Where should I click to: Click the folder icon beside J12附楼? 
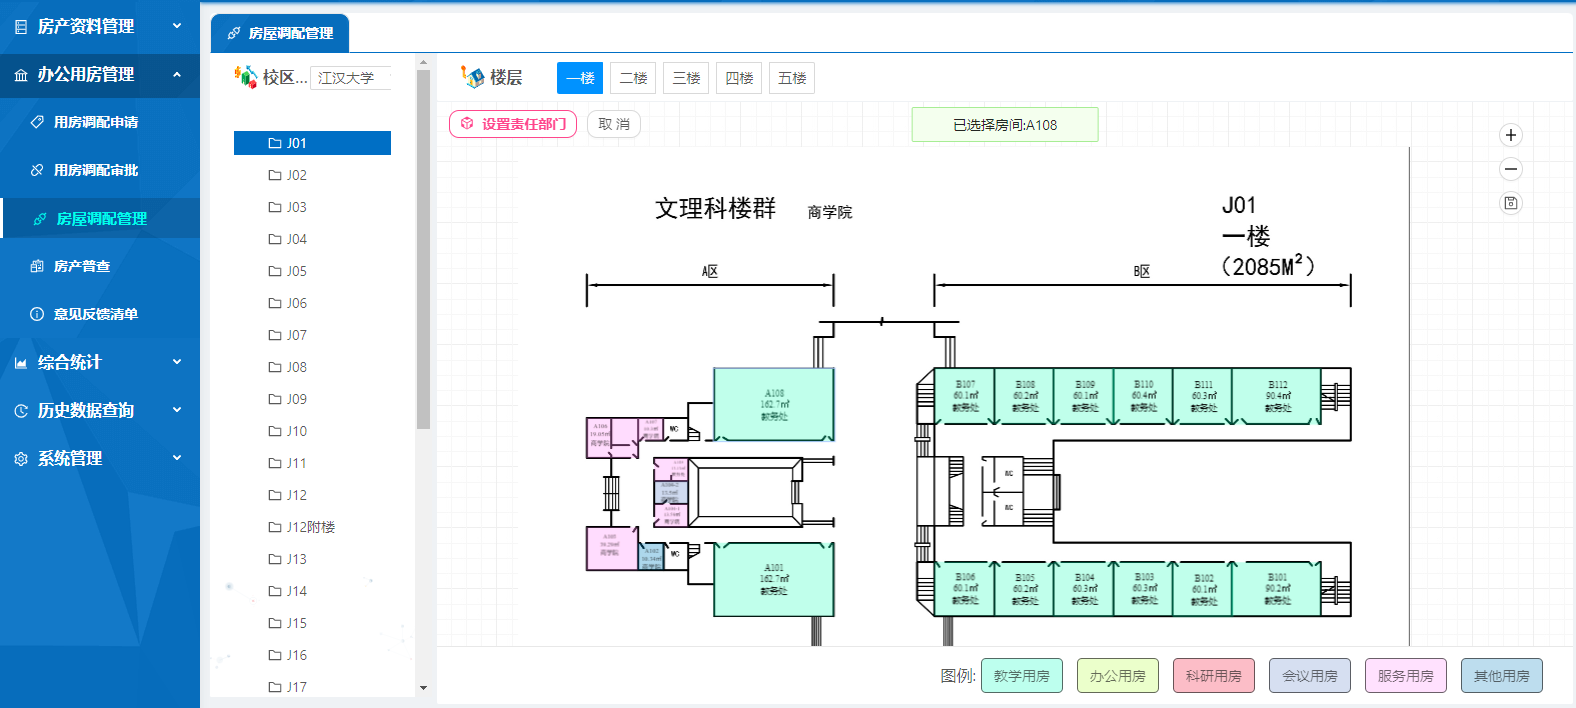click(x=275, y=527)
